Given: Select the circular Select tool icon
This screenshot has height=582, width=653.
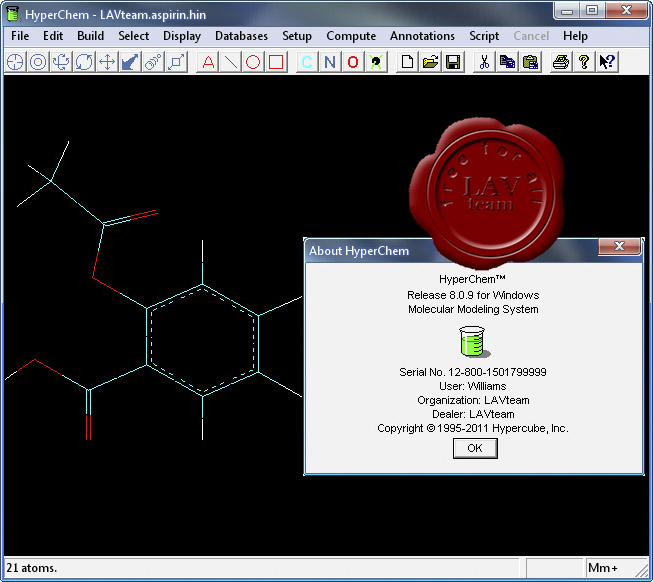Looking at the screenshot, I should (x=38, y=62).
